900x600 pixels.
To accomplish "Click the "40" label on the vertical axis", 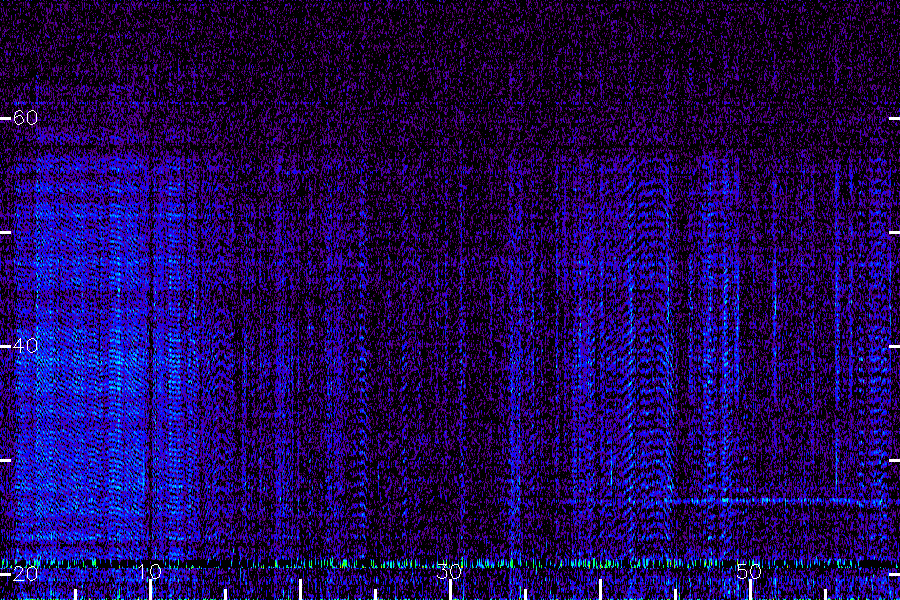I will point(25,346).
